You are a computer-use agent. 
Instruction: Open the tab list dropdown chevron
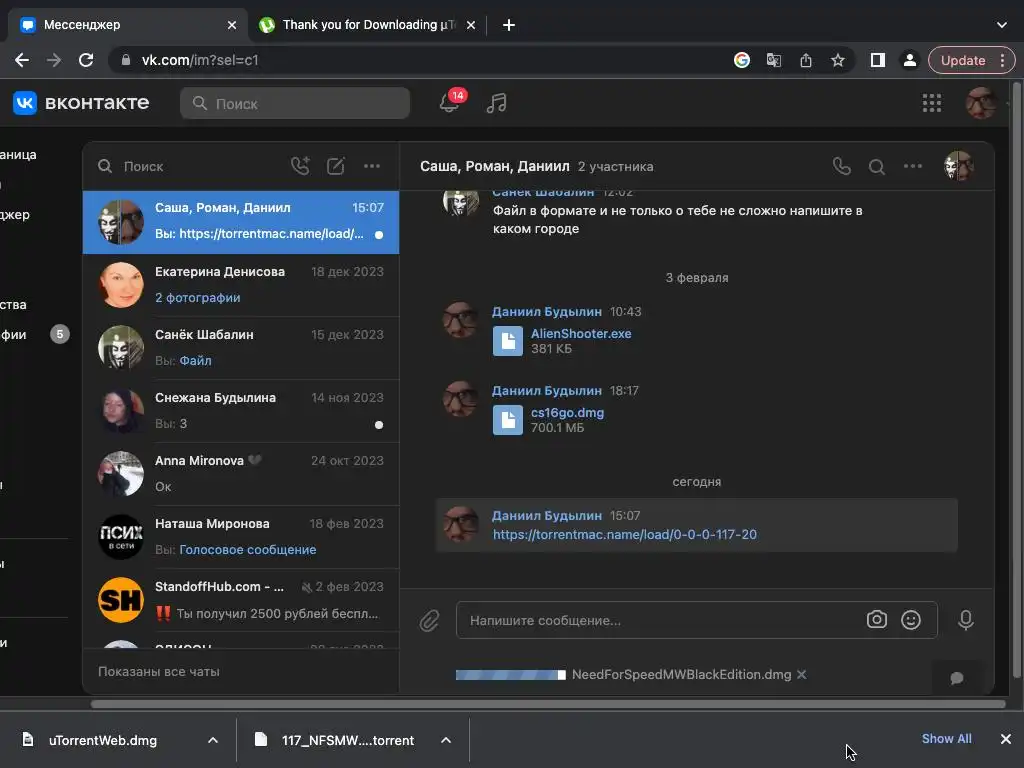click(x=1001, y=25)
